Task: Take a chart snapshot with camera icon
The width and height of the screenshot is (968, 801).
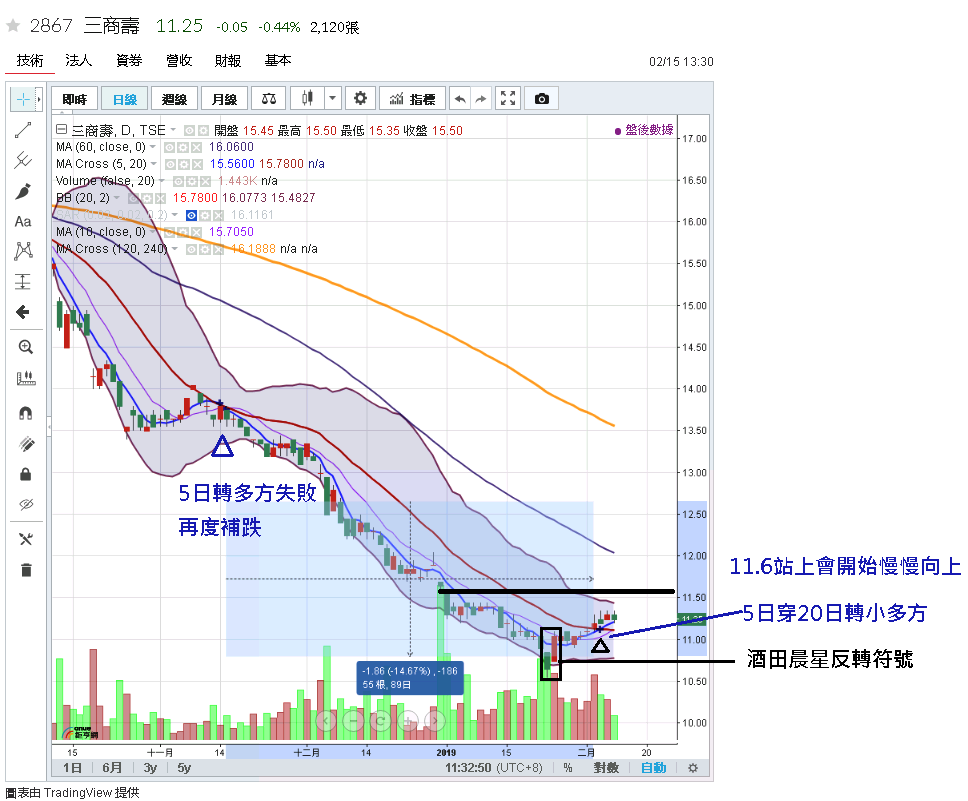Action: 541,99
